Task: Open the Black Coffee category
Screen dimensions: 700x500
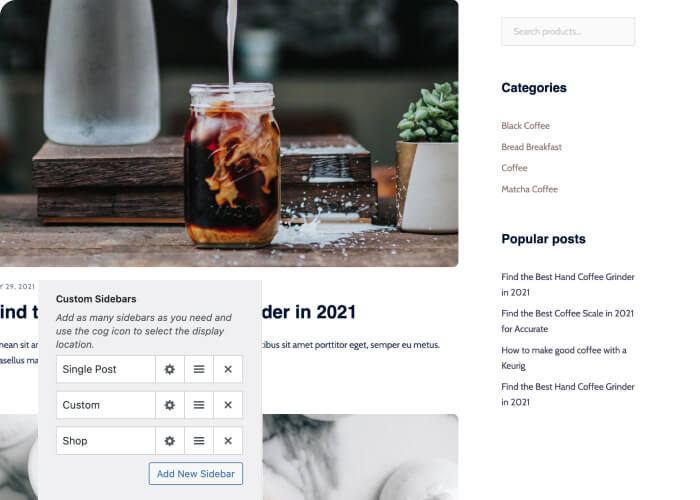Action: [525, 126]
